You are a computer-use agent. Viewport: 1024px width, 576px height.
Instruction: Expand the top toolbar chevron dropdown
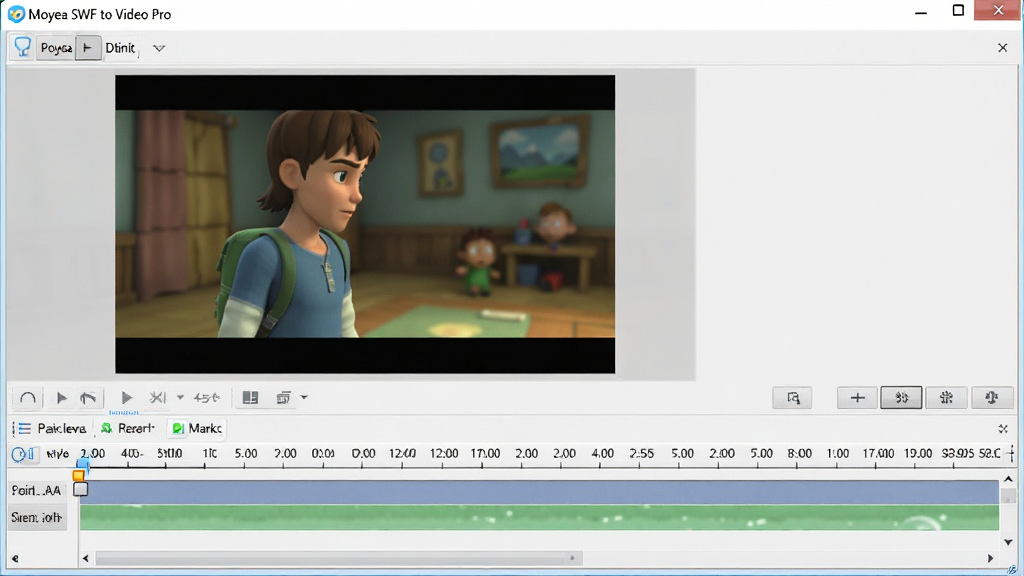[x=159, y=48]
